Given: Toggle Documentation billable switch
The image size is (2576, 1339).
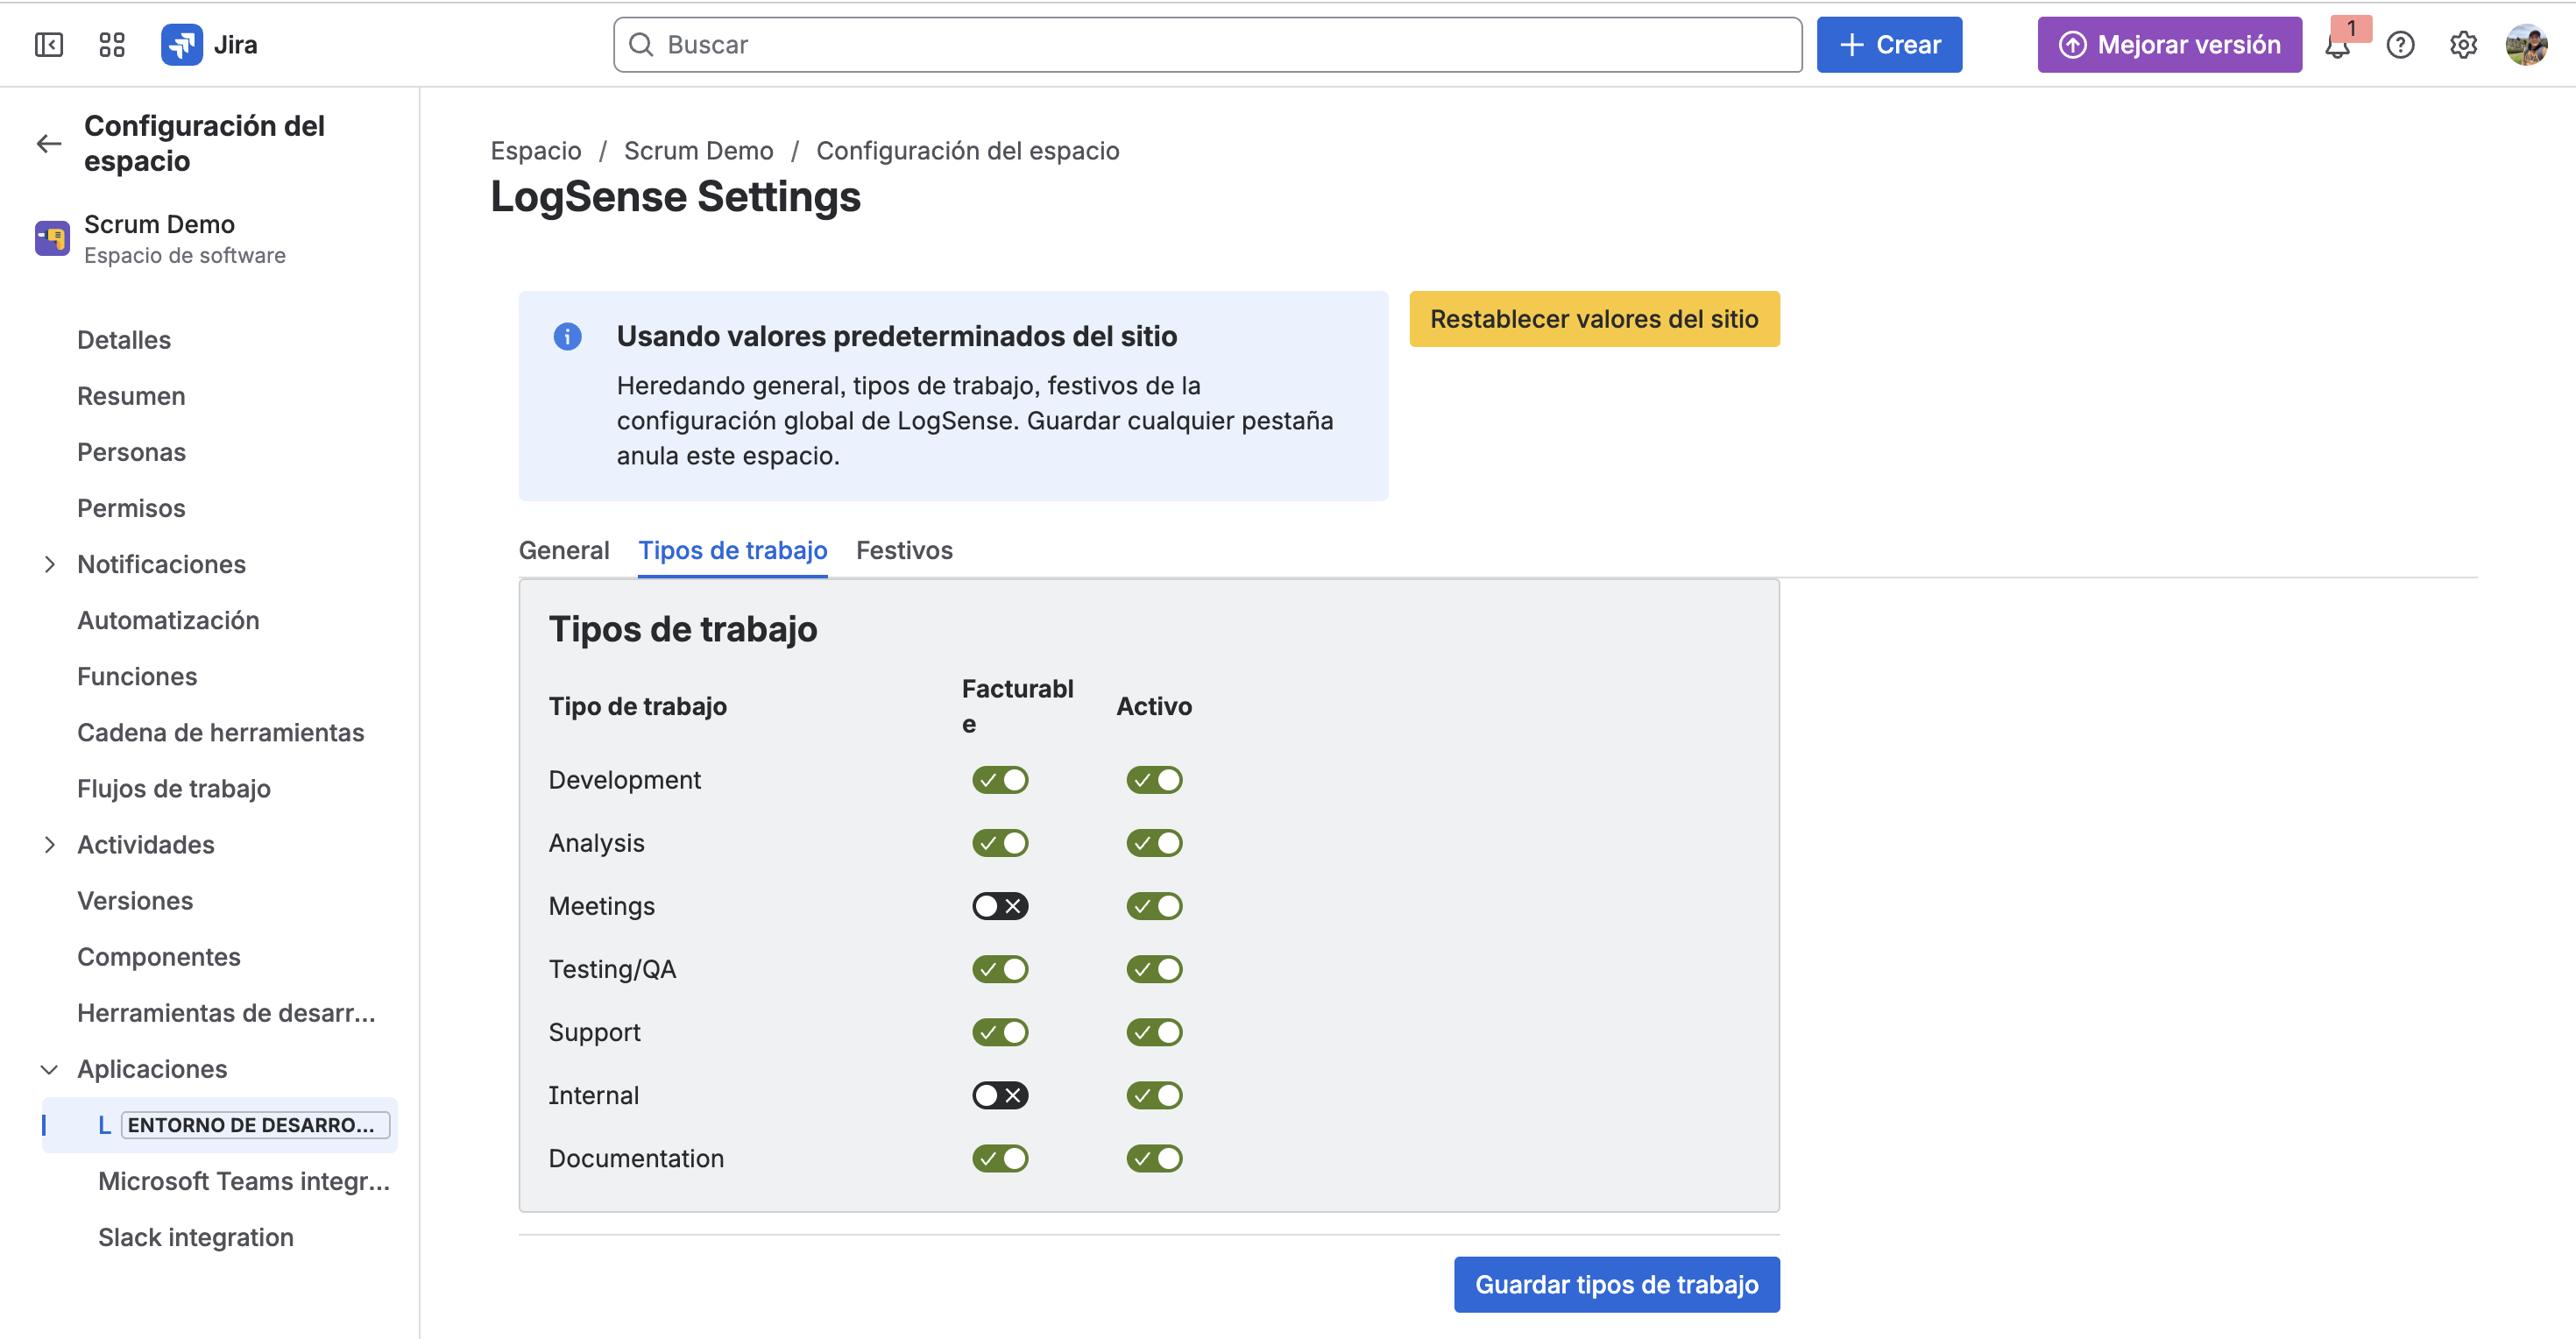Looking at the screenshot, I should click(x=1000, y=1158).
